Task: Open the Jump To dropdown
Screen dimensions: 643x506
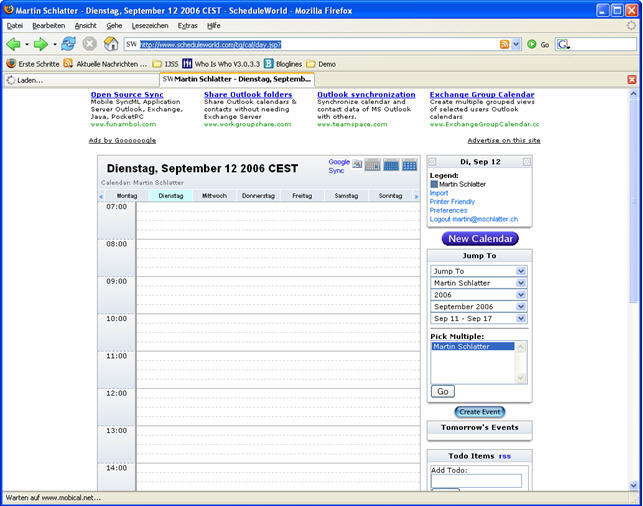Action: point(479,271)
